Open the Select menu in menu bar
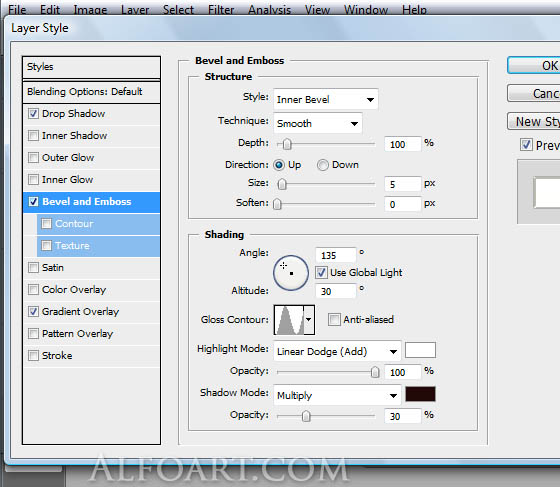Screen dimensions: 560x487 click(178, 10)
